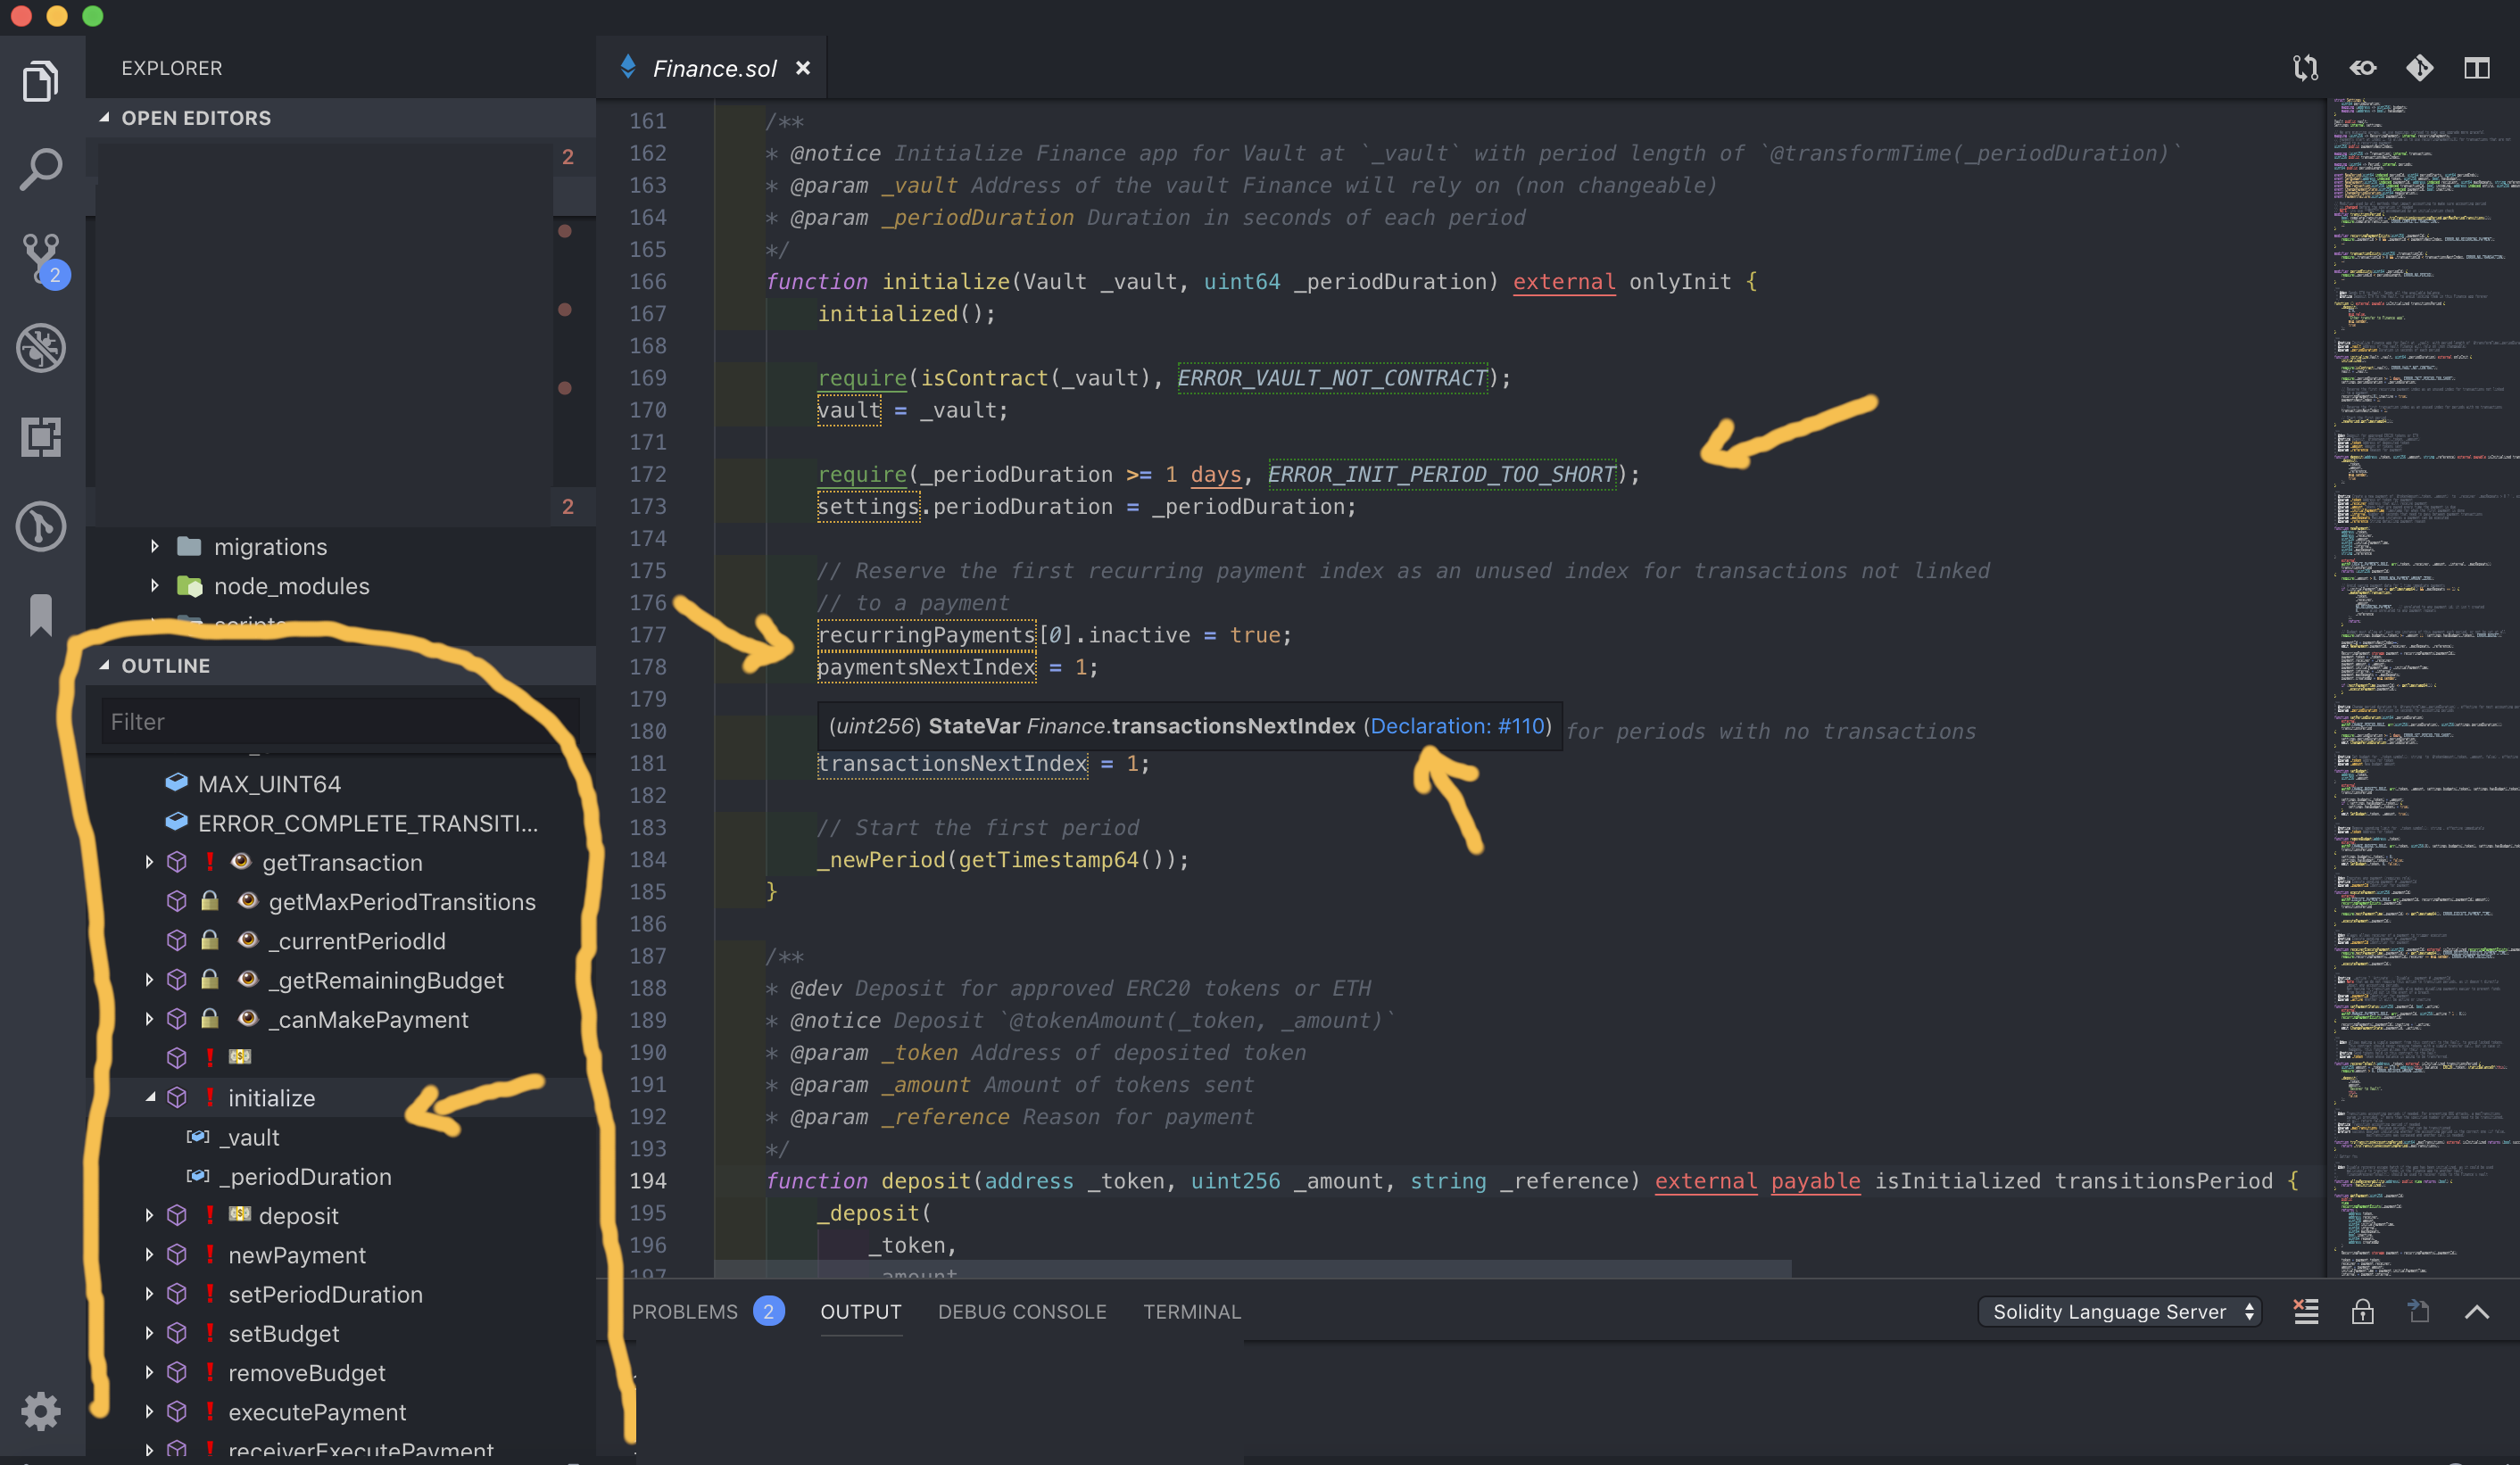Close the Finance.sol editor tab

tap(802, 68)
